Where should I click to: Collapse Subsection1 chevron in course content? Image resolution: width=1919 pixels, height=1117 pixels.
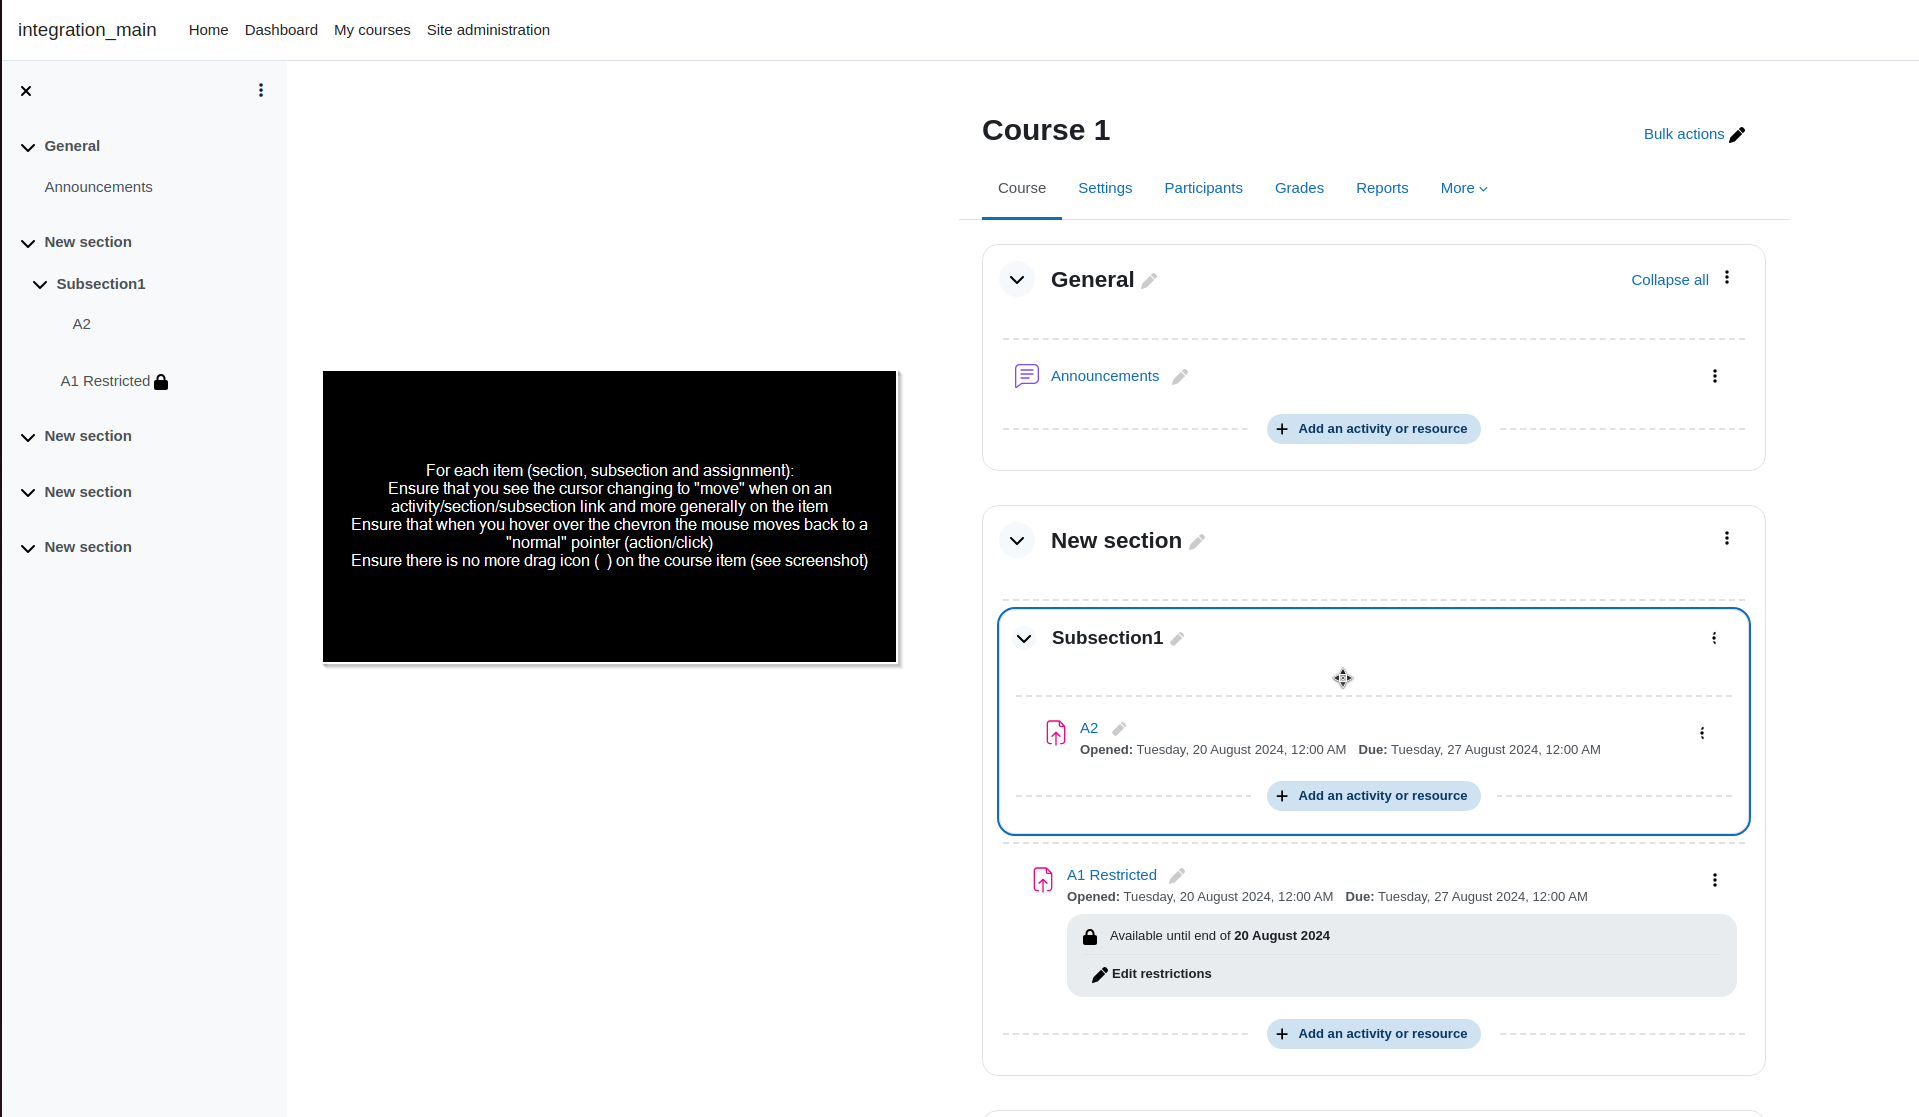[x=1024, y=638]
